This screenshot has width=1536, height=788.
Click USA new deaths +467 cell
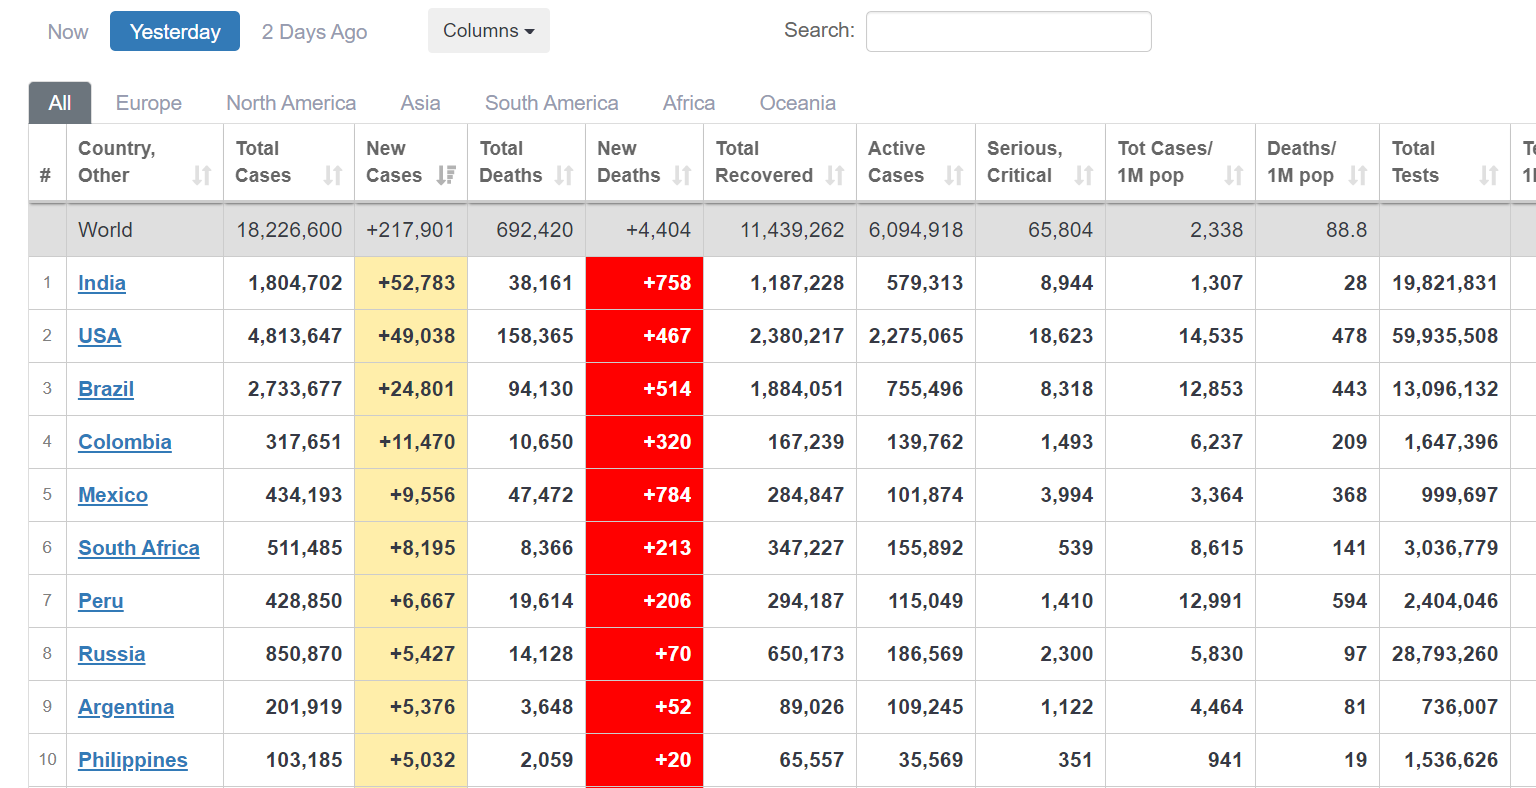coord(645,336)
